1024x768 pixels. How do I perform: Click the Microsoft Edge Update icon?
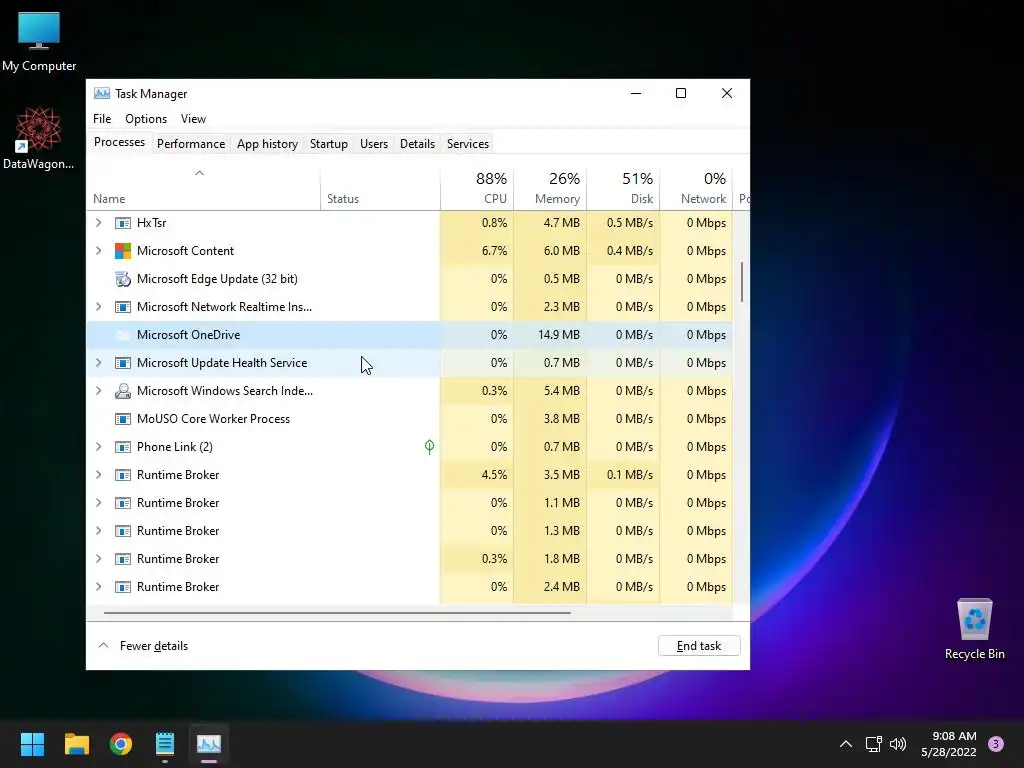123,279
